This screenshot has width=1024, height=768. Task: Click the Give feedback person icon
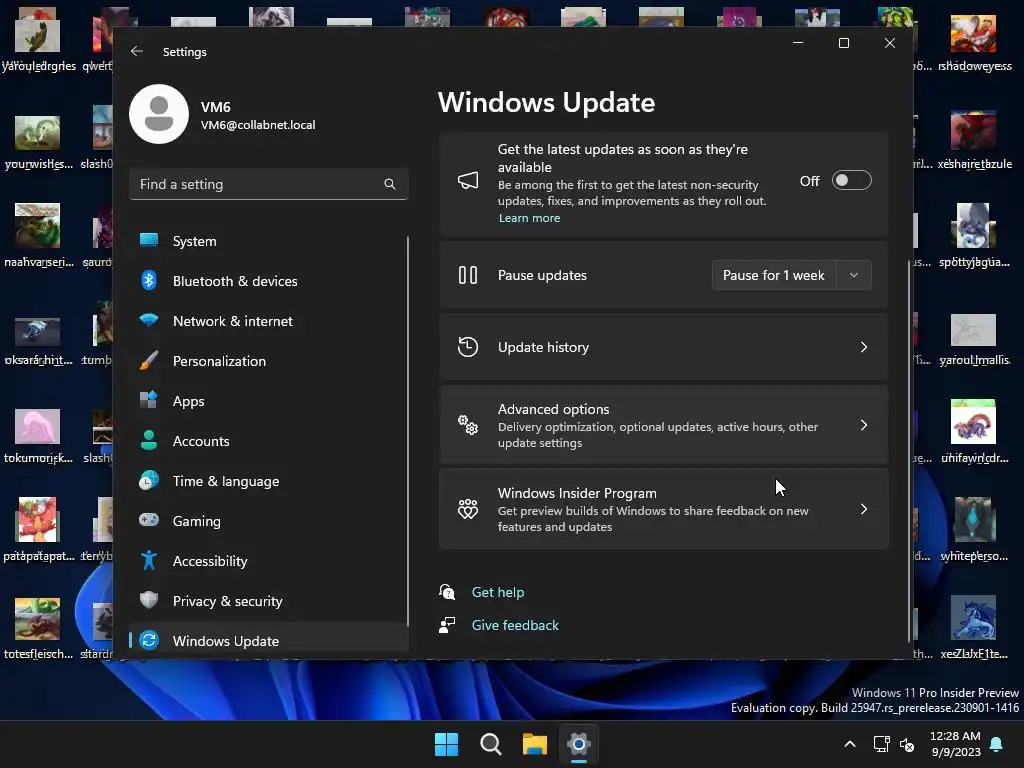coord(447,625)
